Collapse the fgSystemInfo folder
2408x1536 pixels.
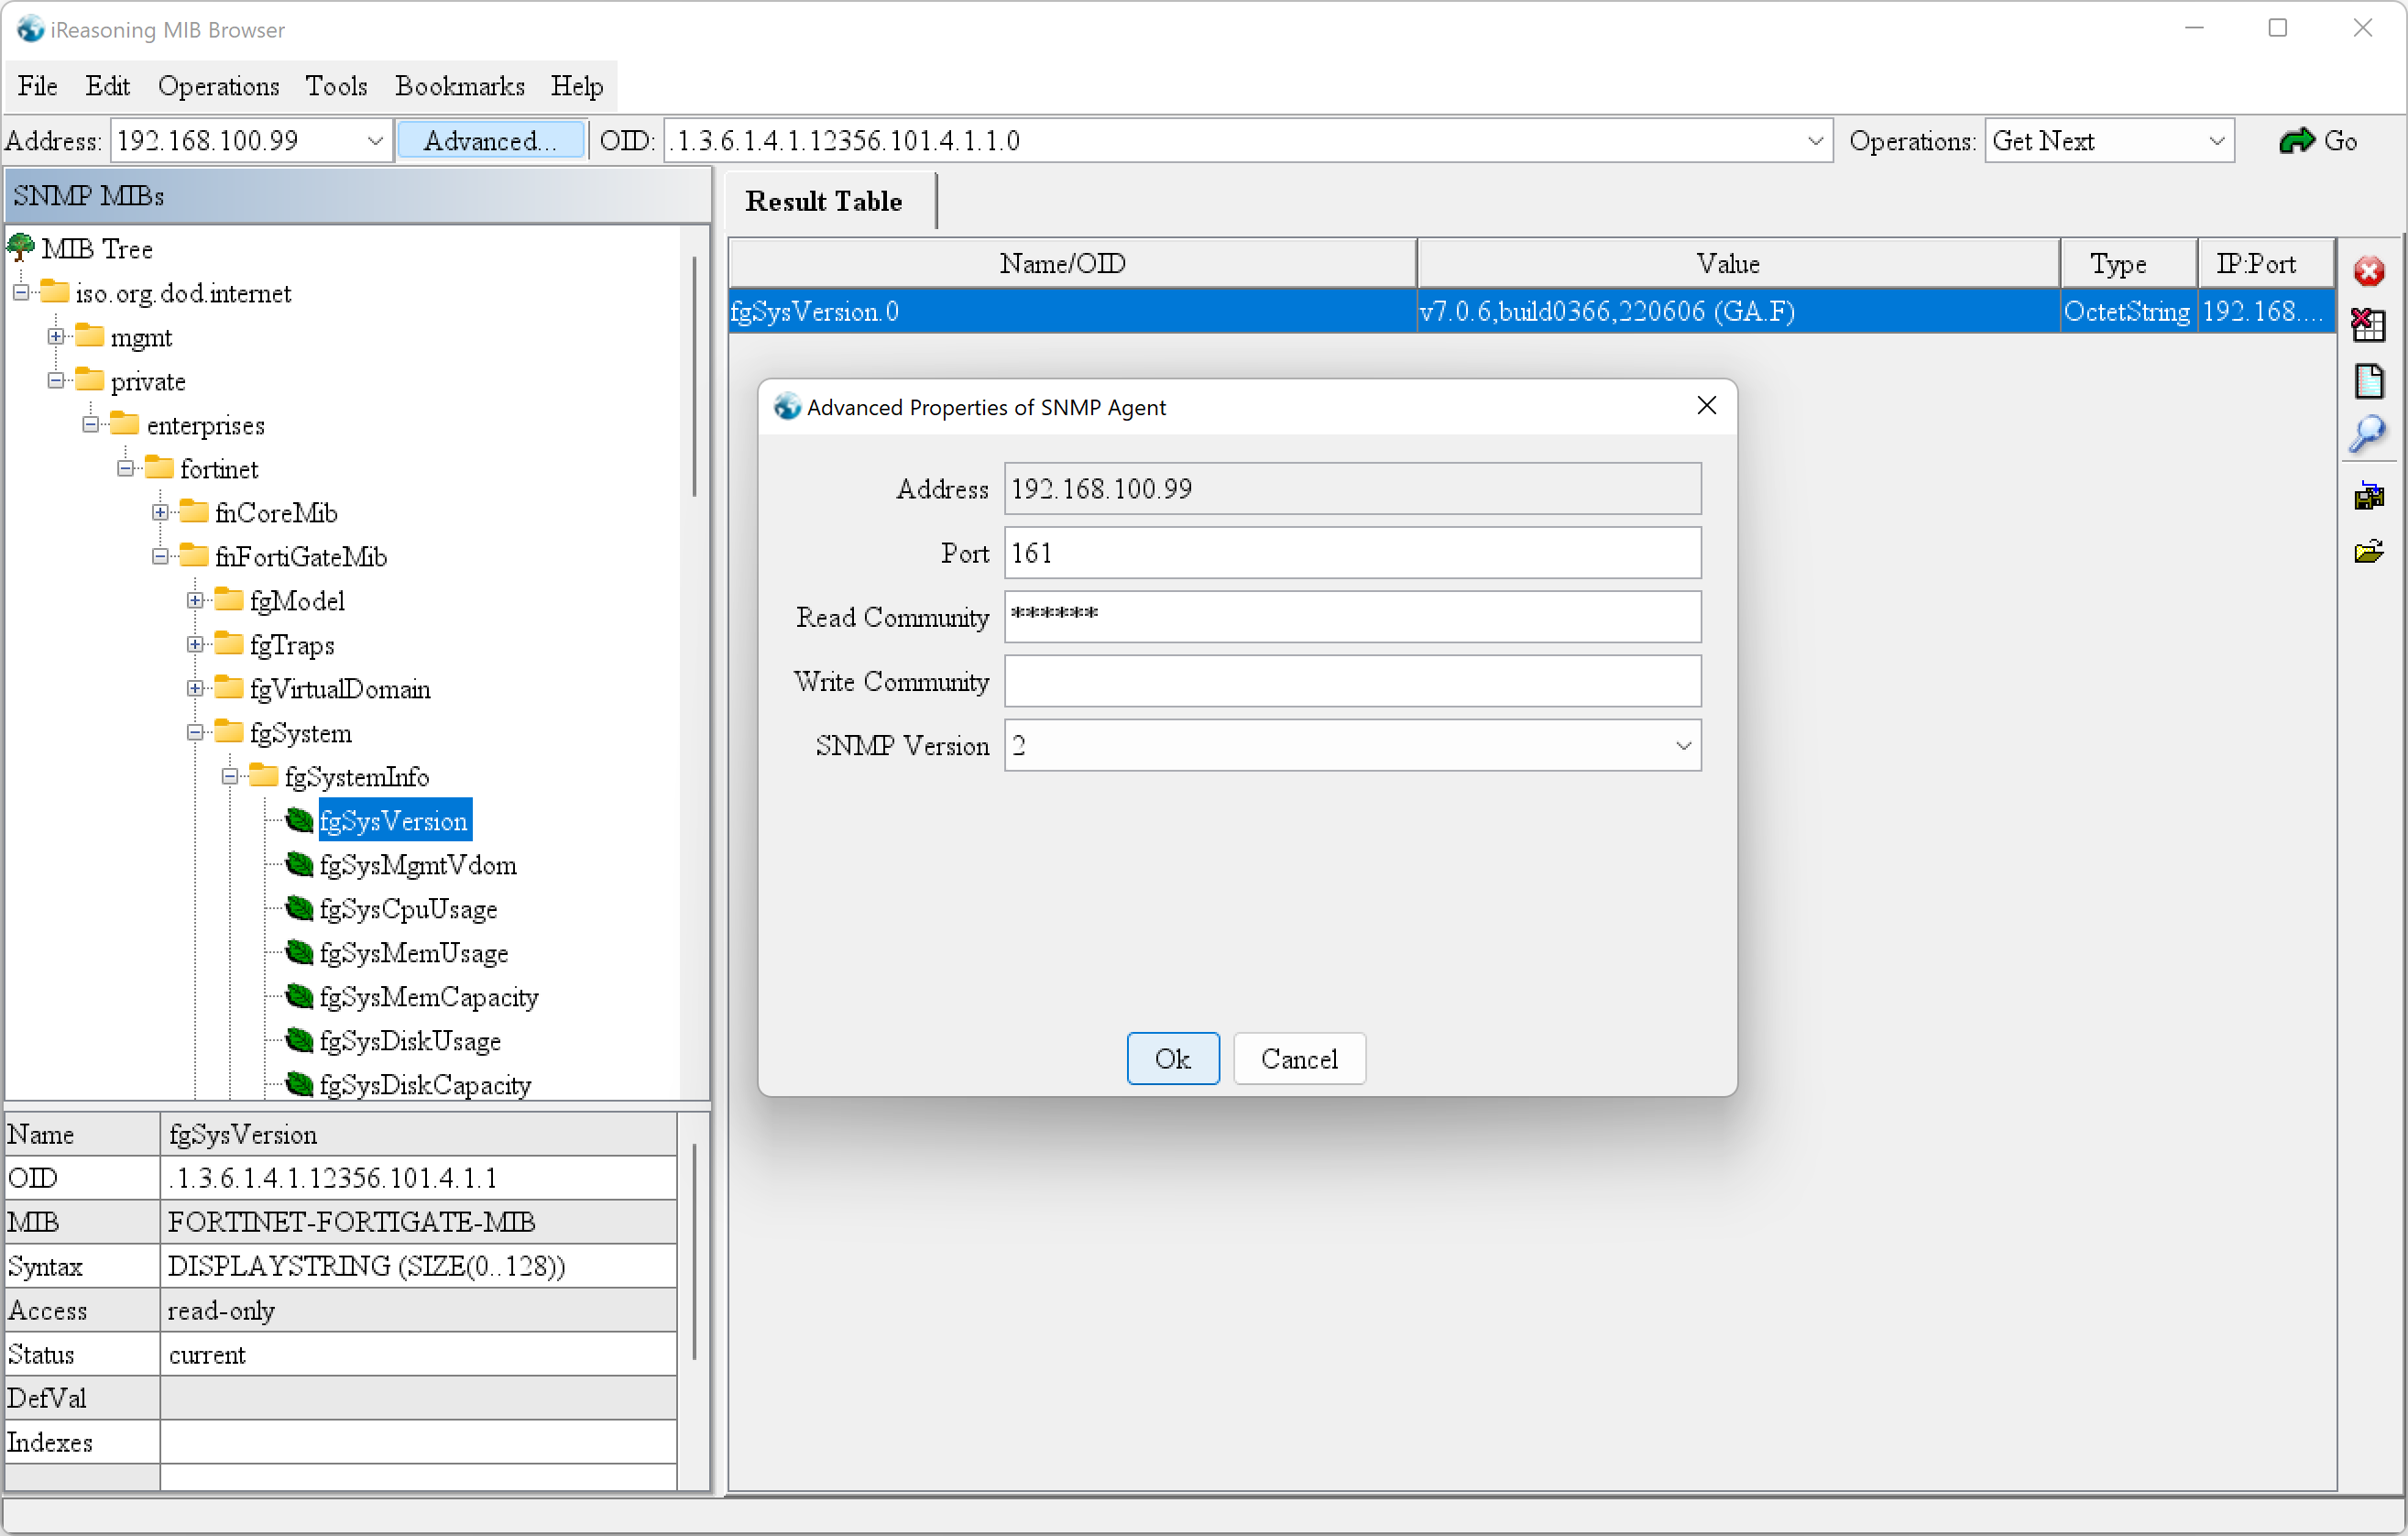(x=230, y=777)
